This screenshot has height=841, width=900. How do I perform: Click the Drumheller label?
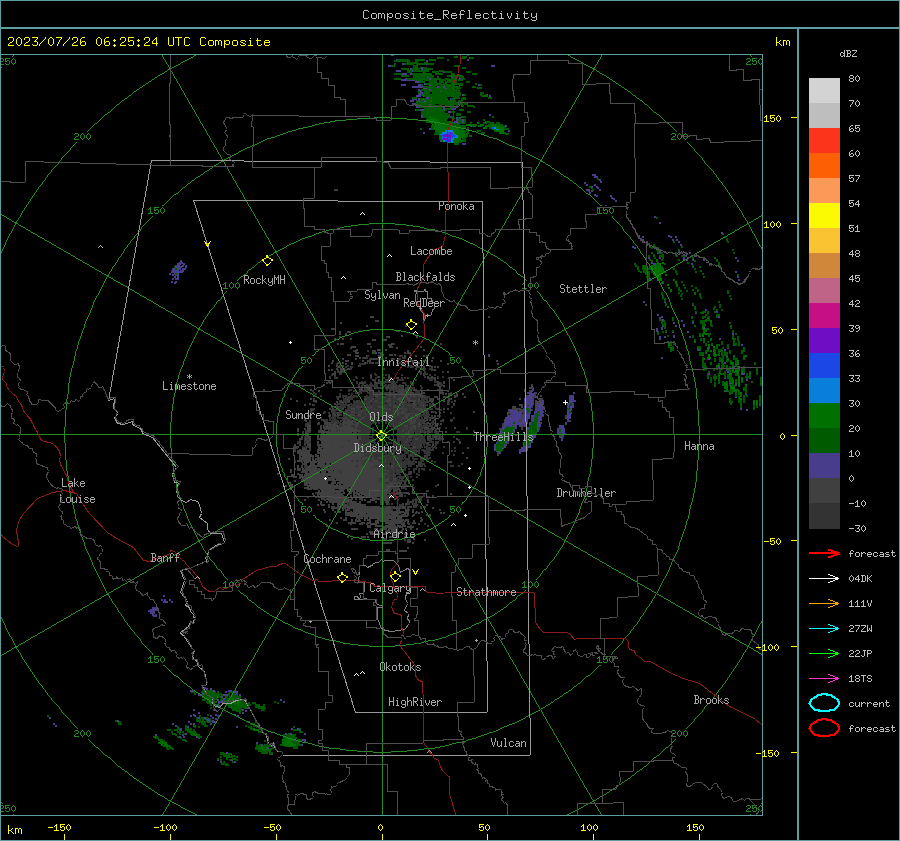[x=586, y=493]
